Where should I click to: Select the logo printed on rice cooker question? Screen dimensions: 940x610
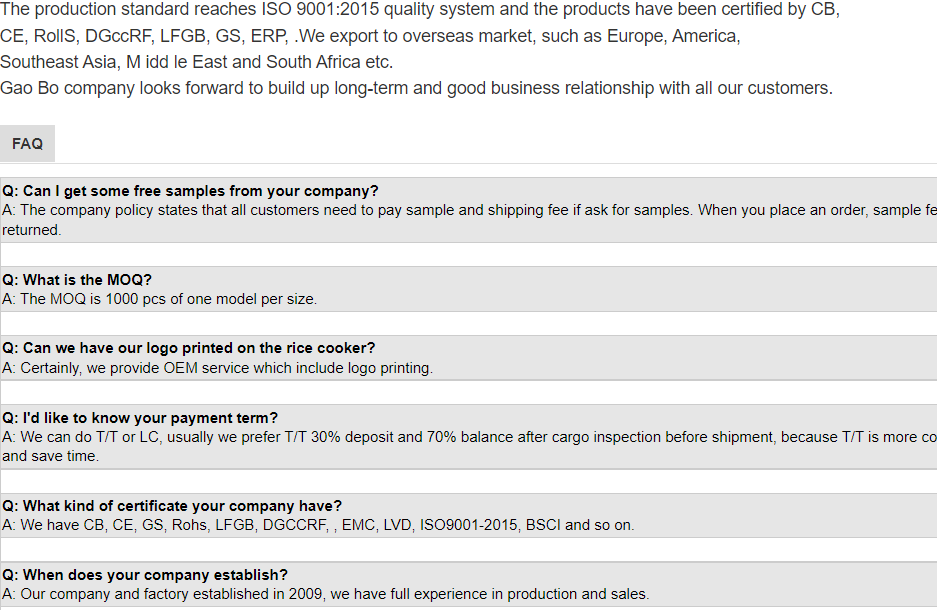click(188, 348)
